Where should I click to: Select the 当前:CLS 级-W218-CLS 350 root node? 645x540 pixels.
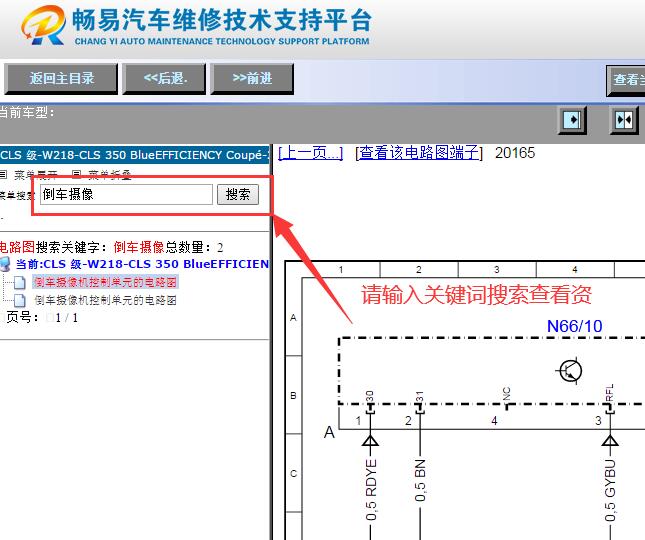click(142, 264)
